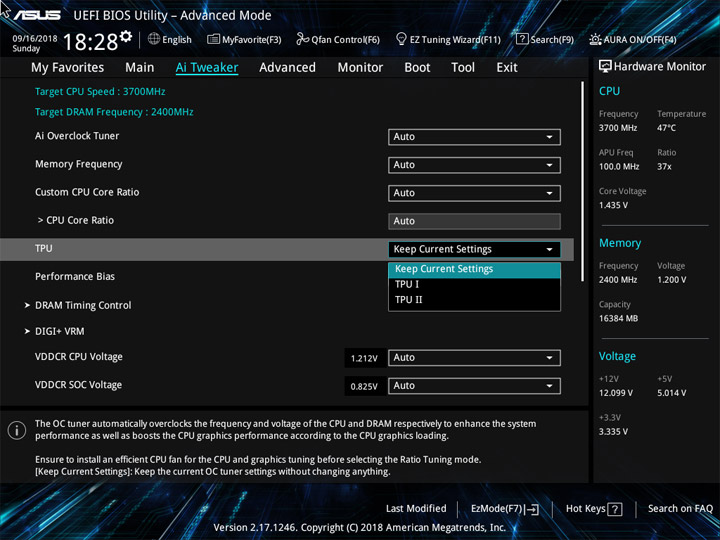Click the 1.435 V core voltage reading
This screenshot has height=540, width=720.
613,205
